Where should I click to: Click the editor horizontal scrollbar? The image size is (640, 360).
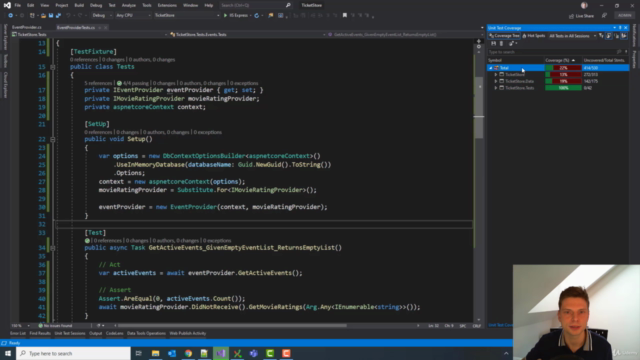(231, 326)
